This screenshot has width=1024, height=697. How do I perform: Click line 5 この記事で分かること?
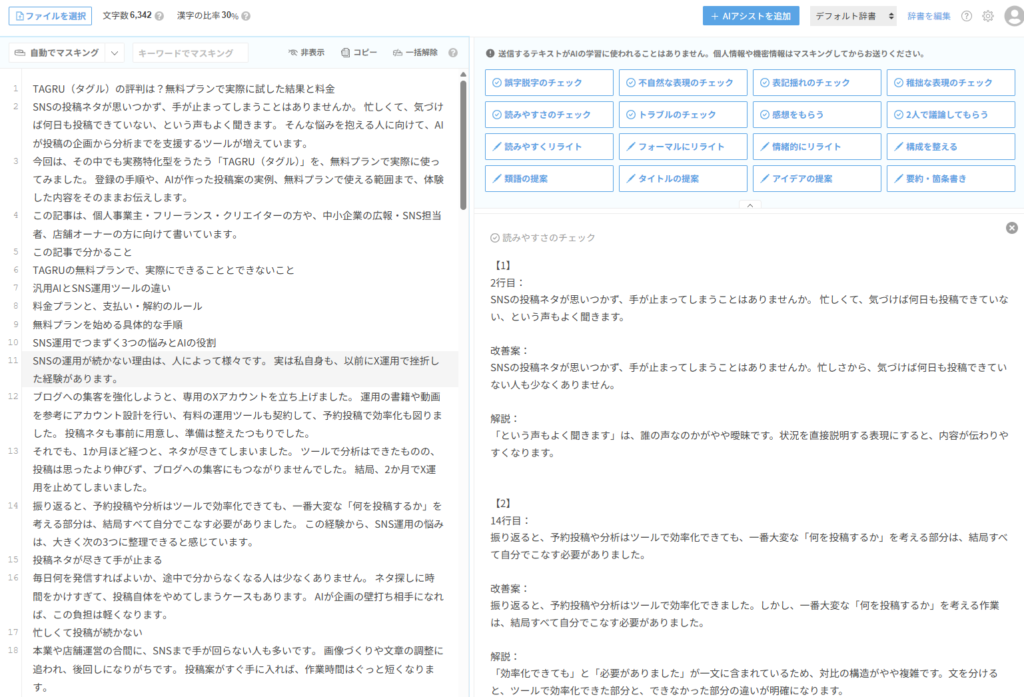click(82, 252)
